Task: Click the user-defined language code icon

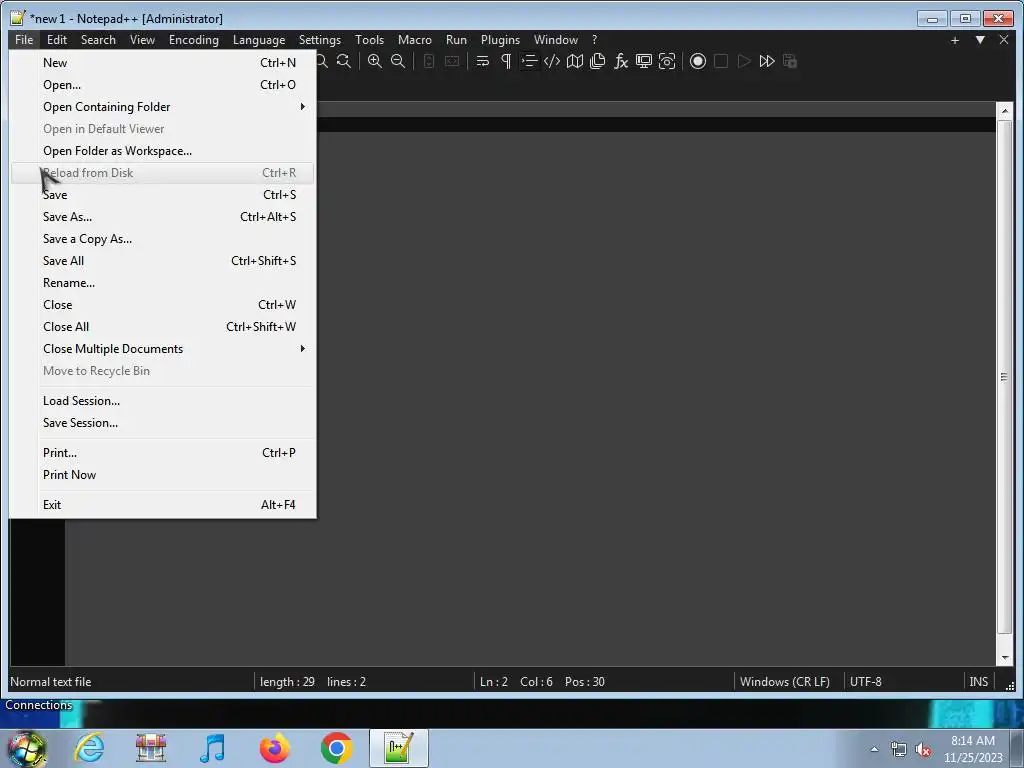Action: click(x=552, y=61)
